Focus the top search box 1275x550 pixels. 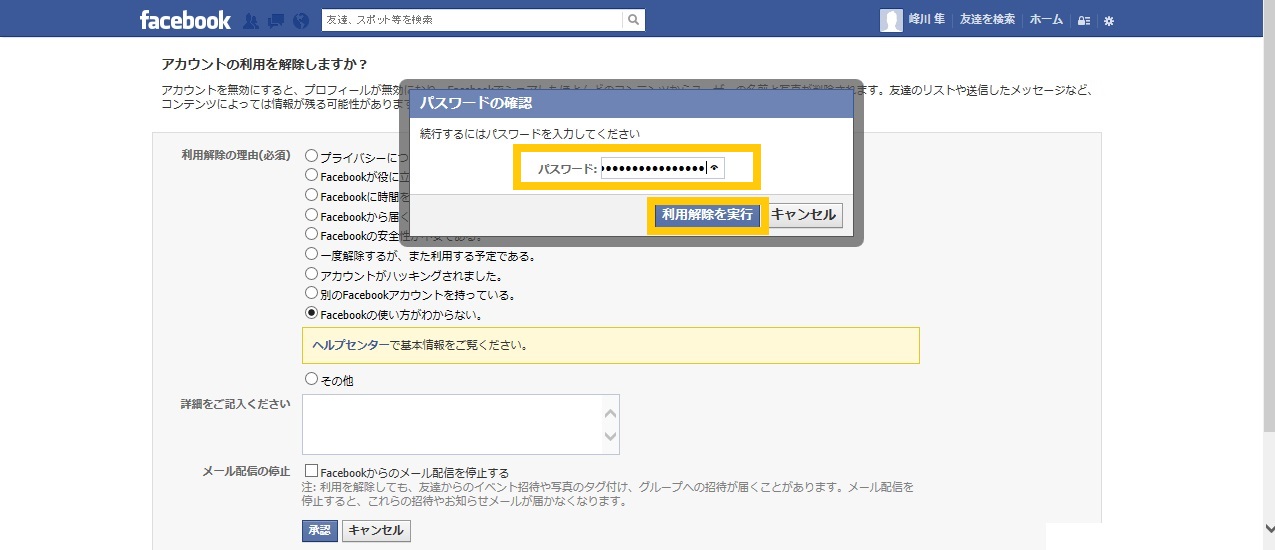tap(472, 19)
